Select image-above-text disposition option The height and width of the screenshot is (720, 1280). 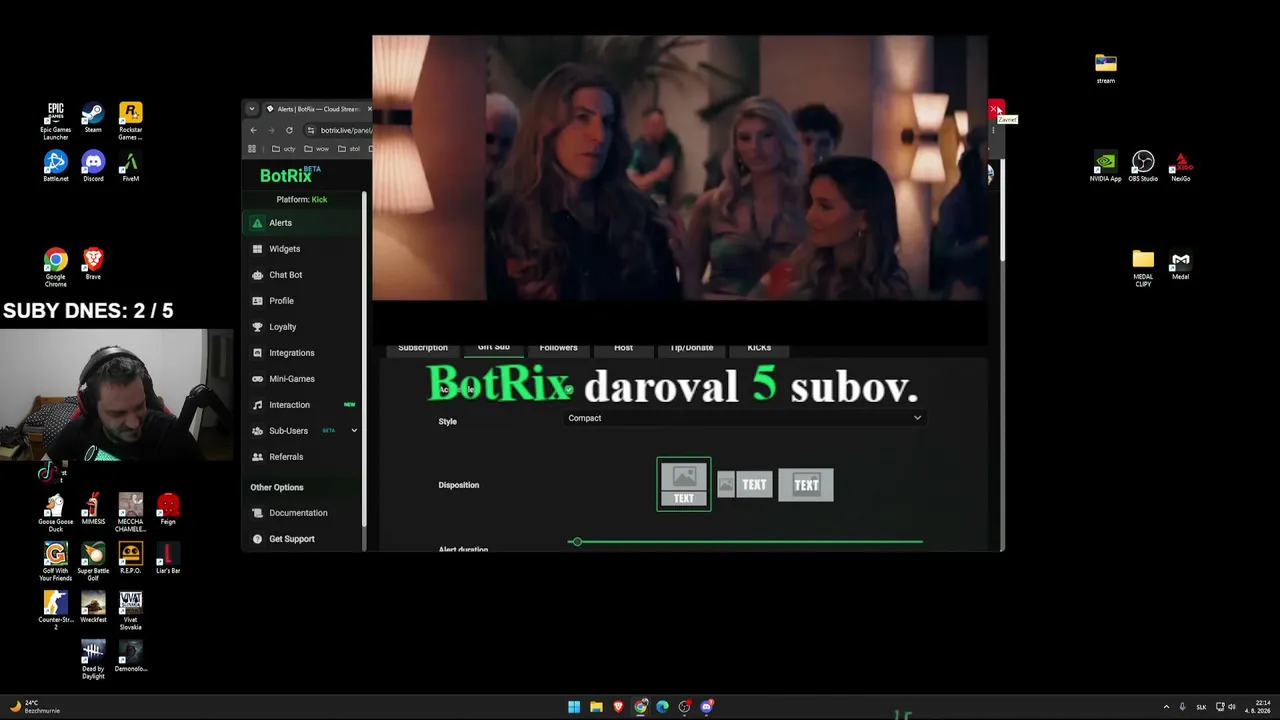pos(684,485)
